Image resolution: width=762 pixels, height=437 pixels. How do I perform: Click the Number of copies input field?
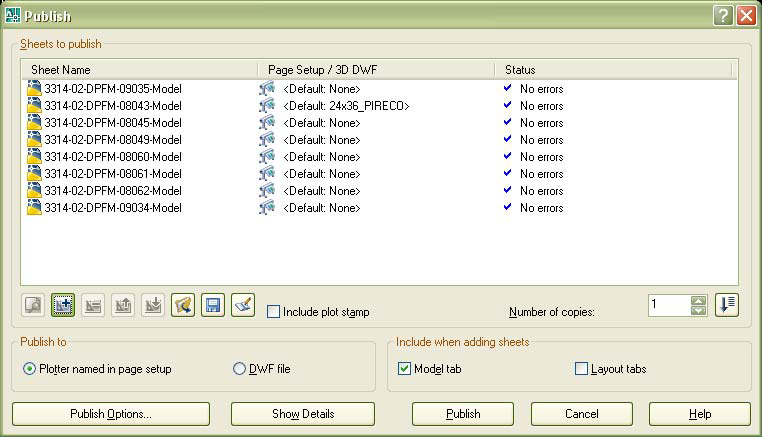pos(670,305)
